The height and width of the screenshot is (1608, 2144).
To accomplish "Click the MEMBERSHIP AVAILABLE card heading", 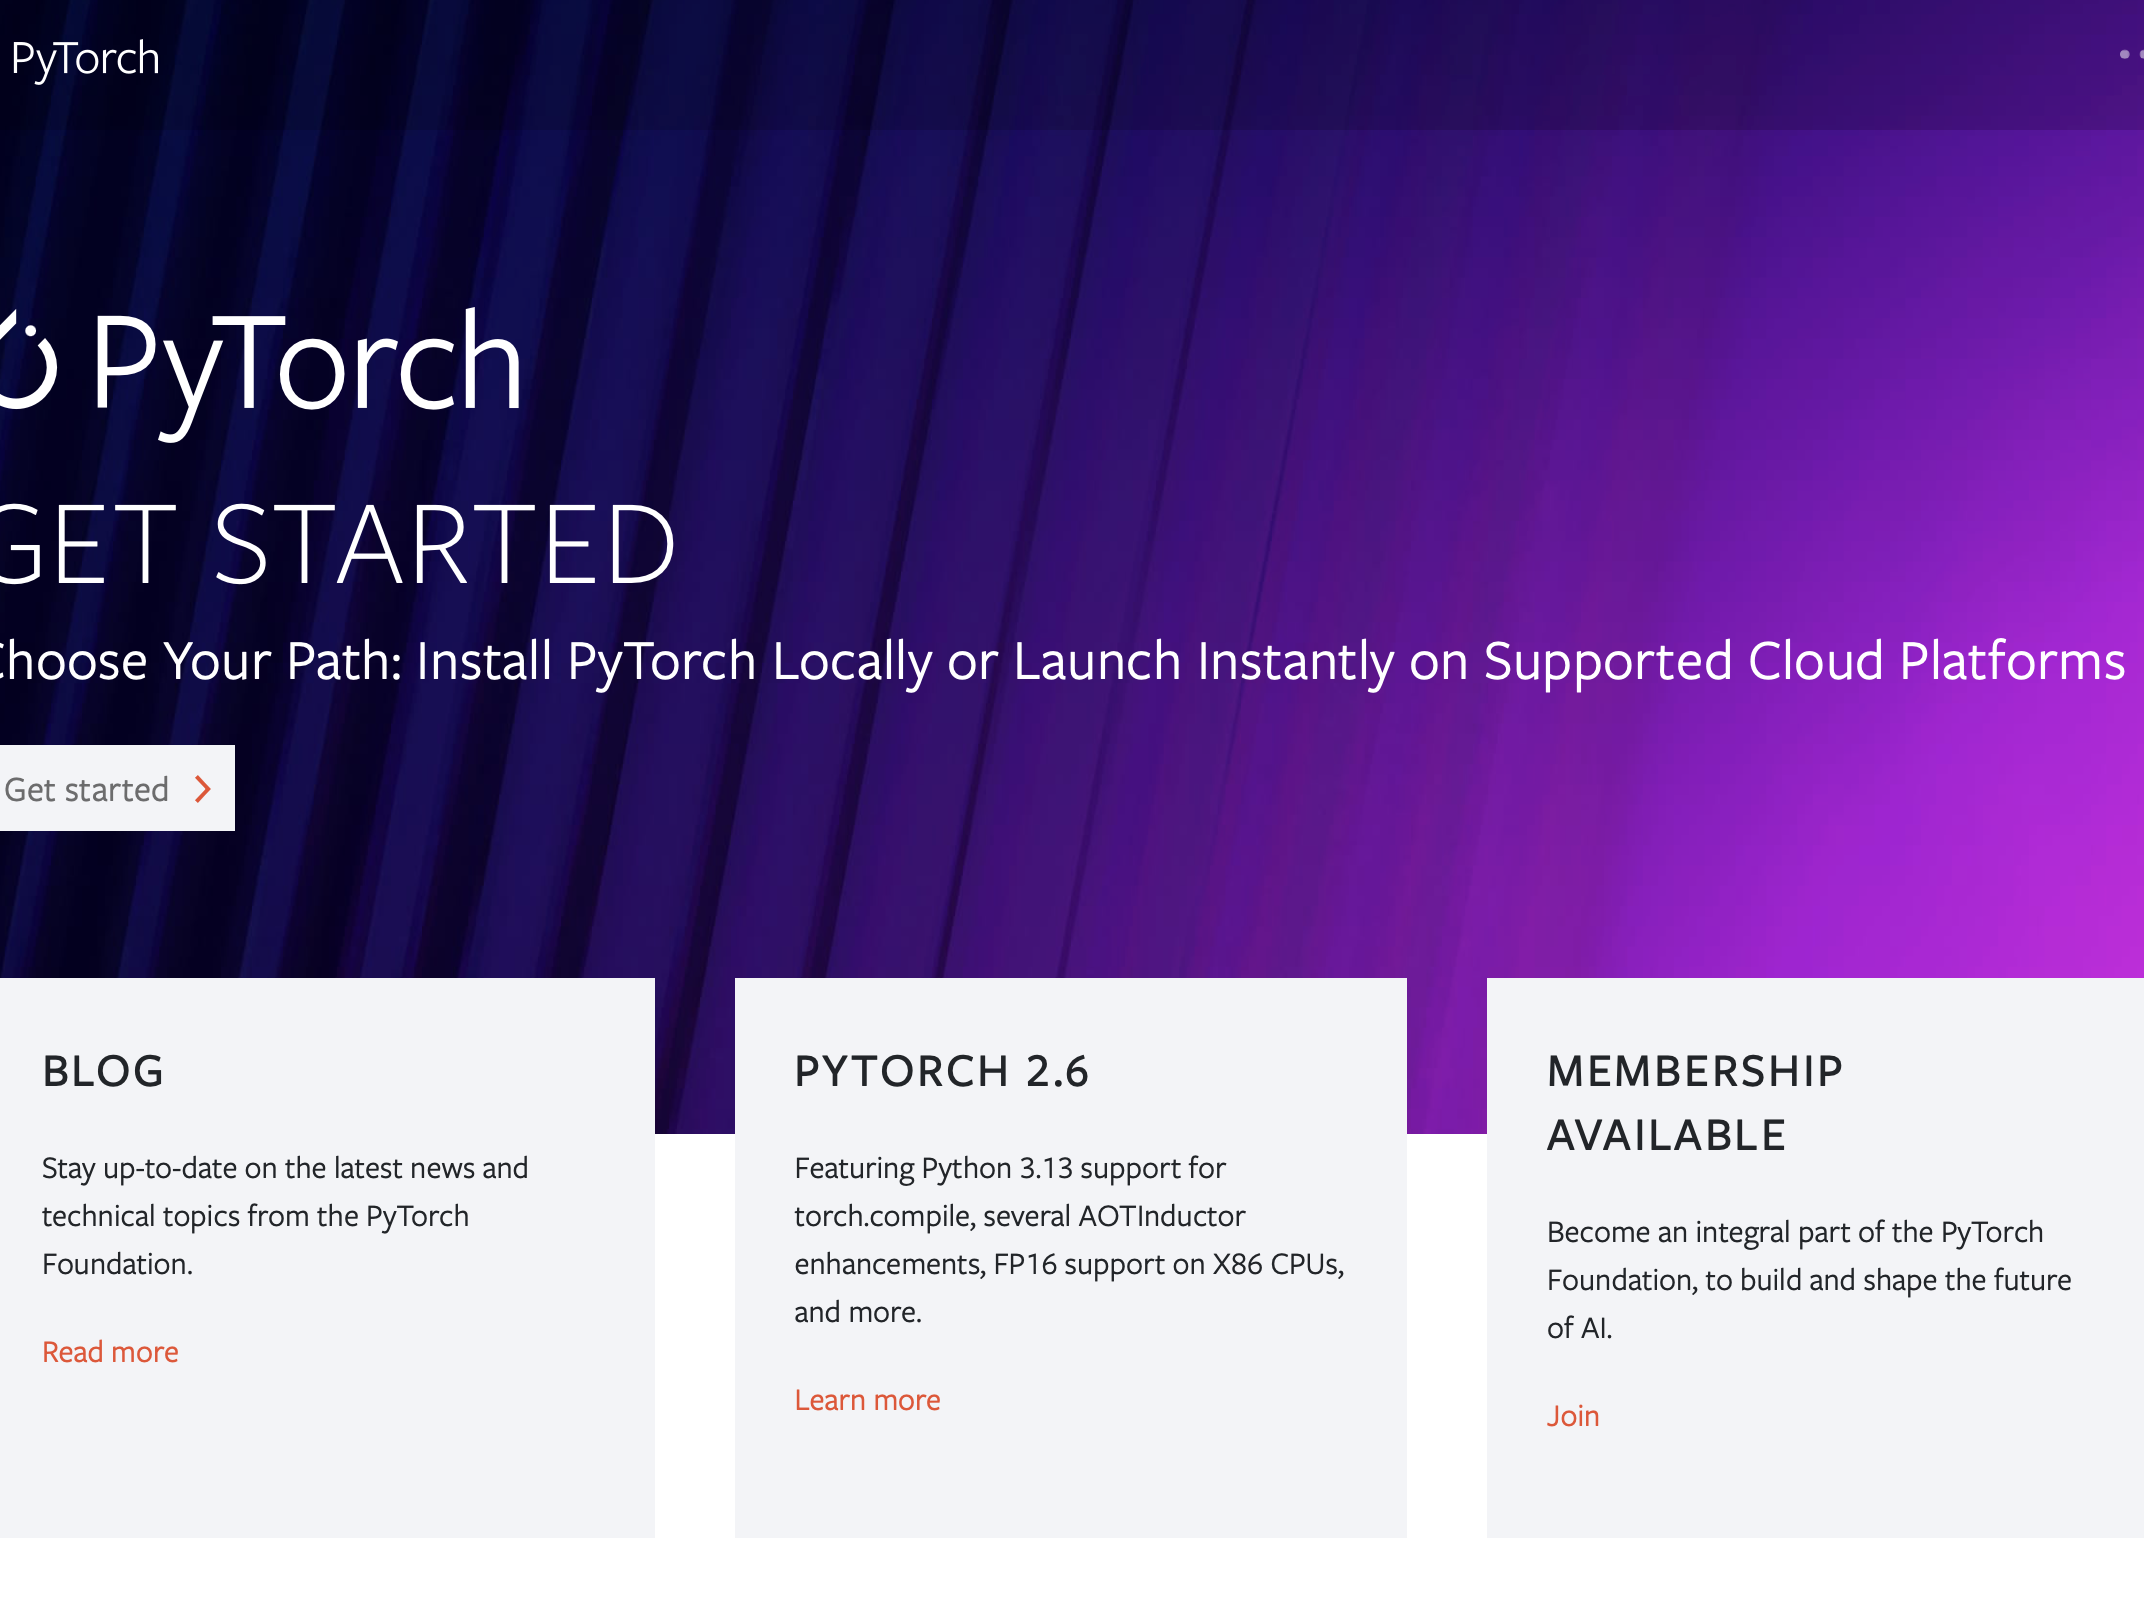I will (1695, 1103).
